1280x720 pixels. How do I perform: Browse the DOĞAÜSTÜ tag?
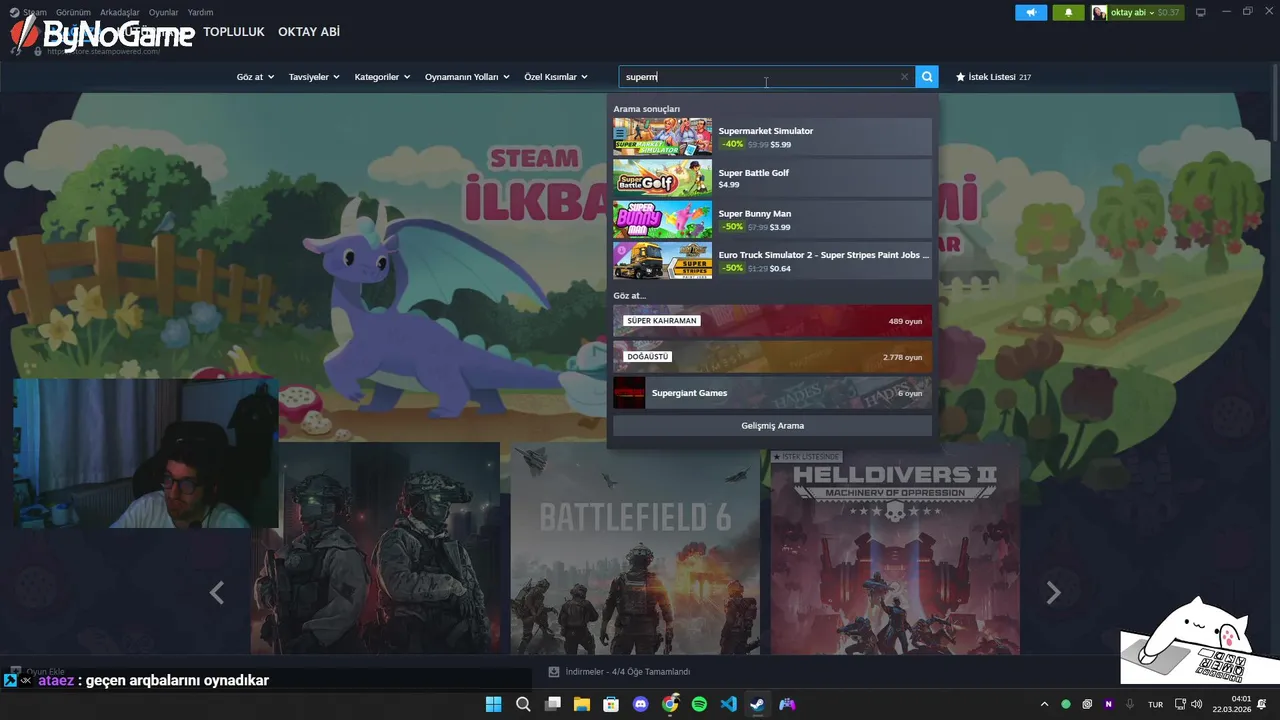[x=772, y=357]
